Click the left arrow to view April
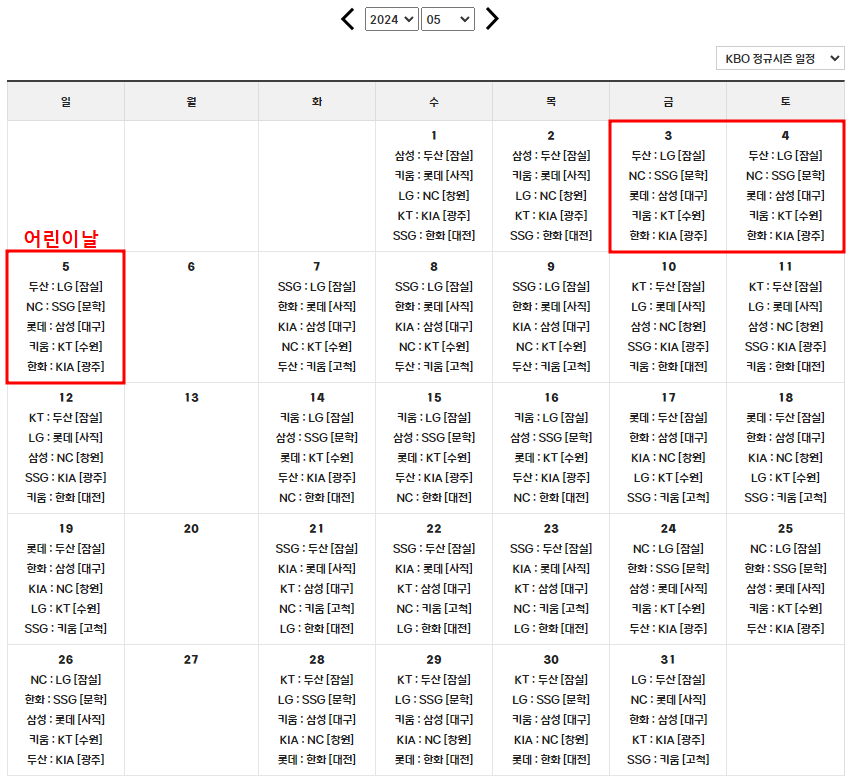The image size is (848, 781). [x=347, y=18]
